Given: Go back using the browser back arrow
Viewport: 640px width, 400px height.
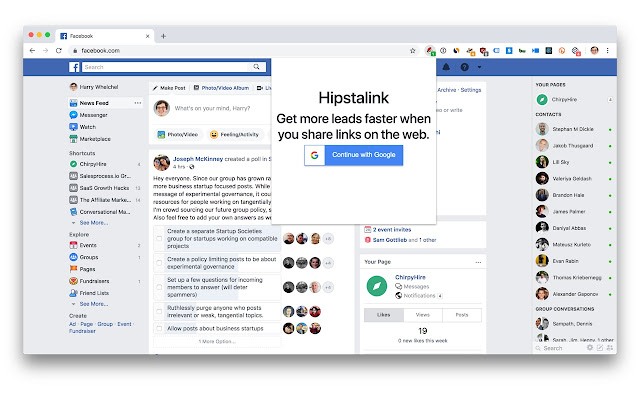Looking at the screenshot, I should [x=32, y=51].
